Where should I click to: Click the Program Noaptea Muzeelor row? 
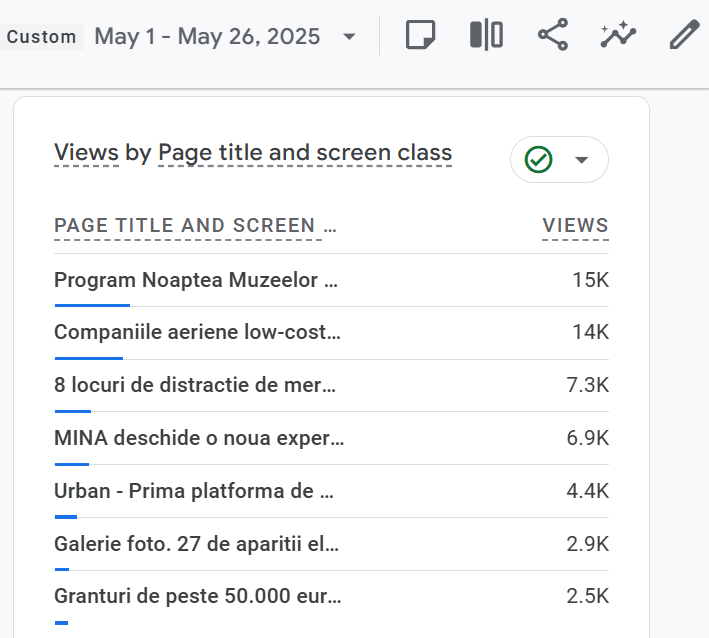point(331,280)
